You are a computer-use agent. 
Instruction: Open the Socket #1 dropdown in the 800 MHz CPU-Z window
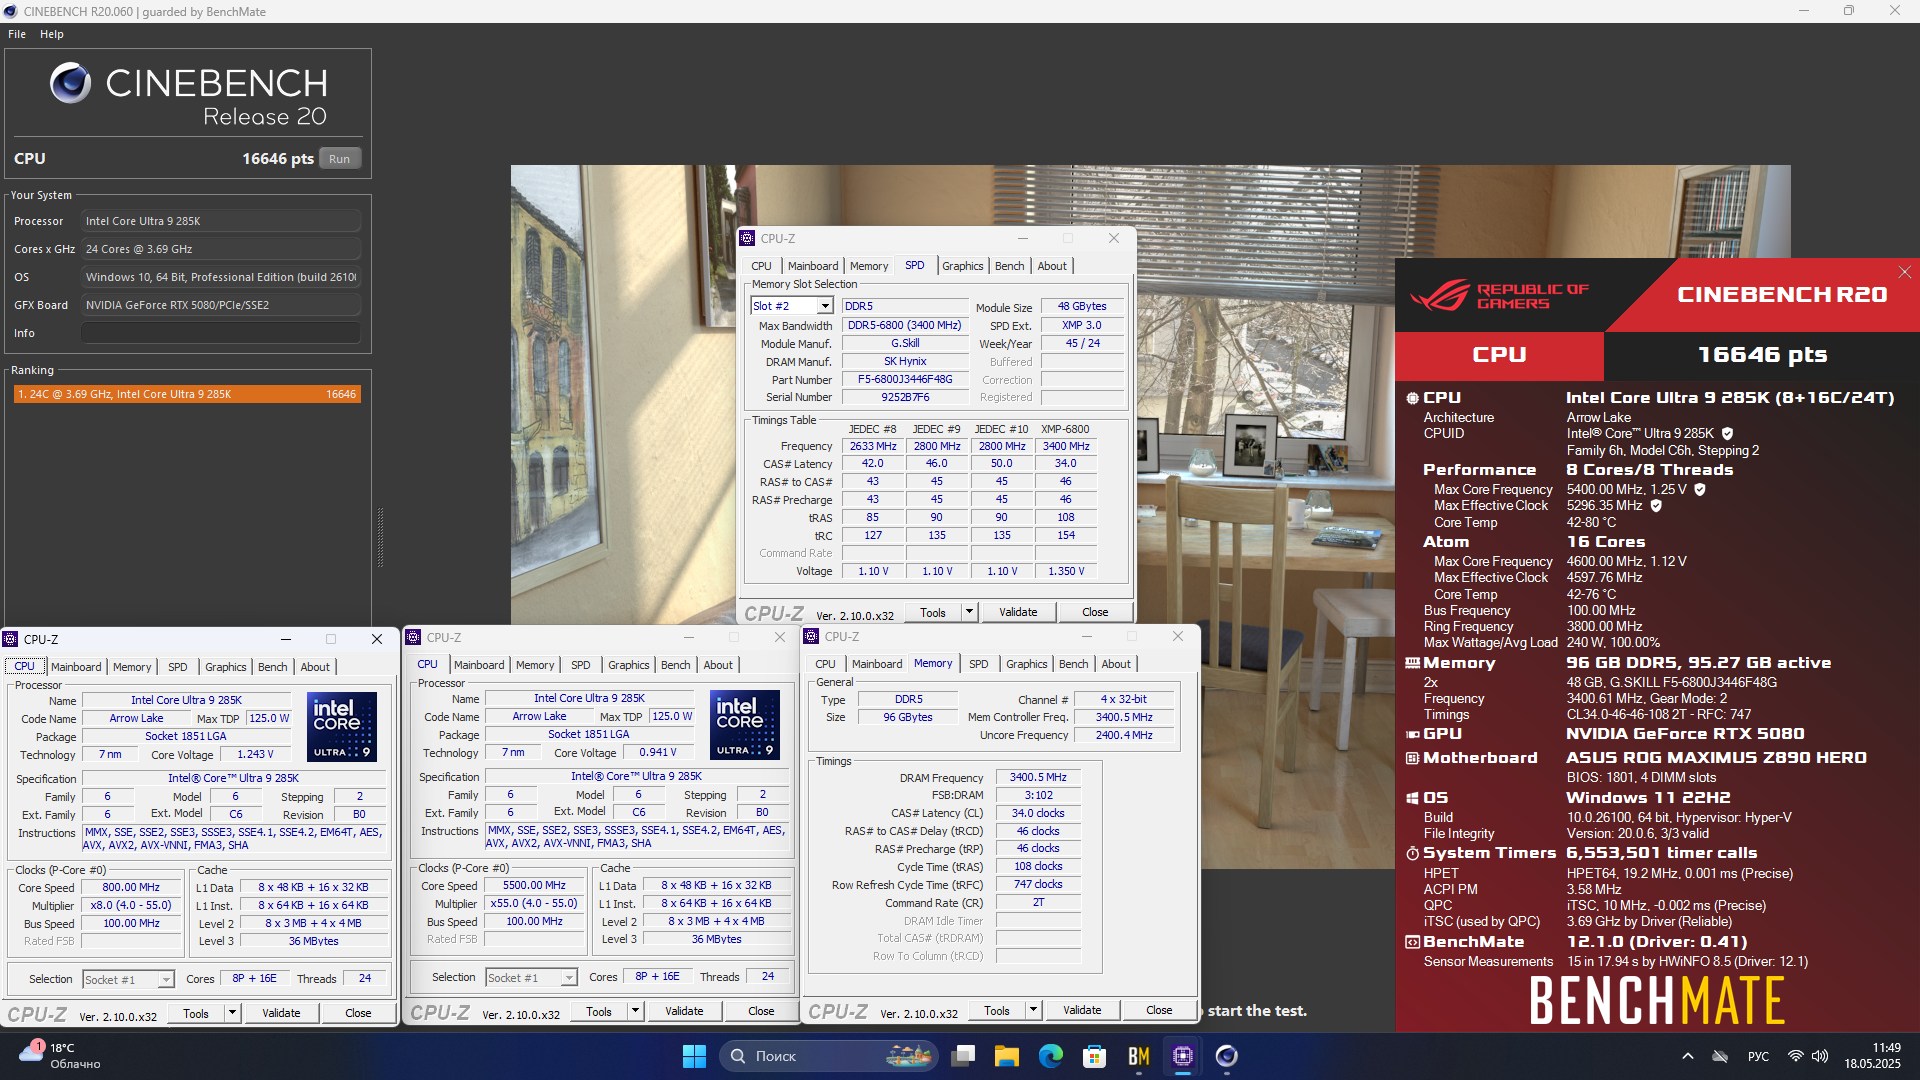(129, 980)
